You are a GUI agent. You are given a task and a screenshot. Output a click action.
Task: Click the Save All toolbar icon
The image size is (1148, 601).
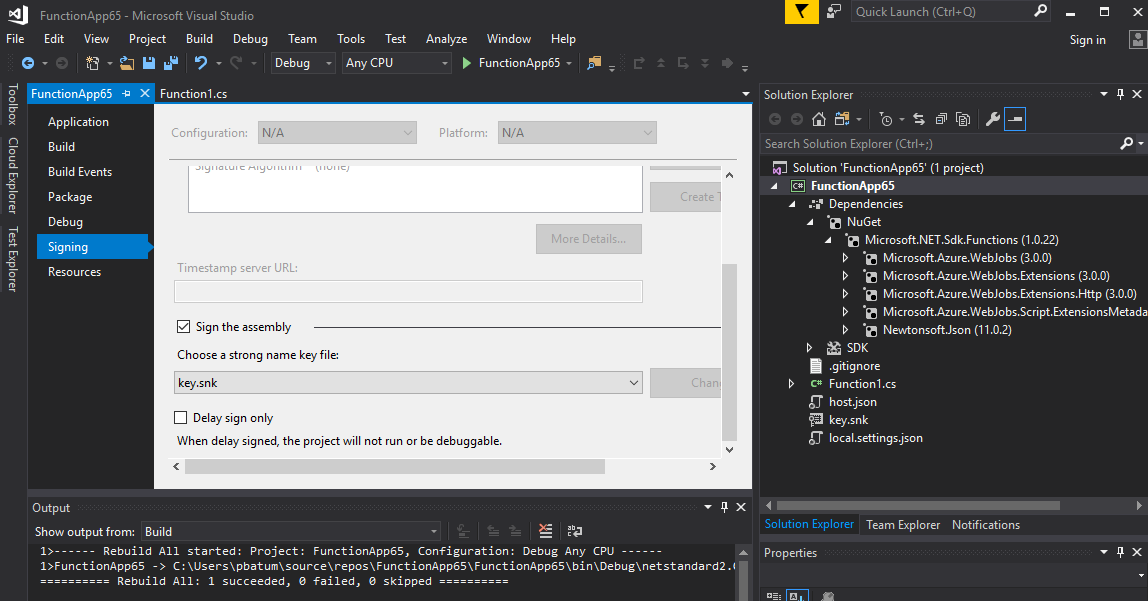169,62
